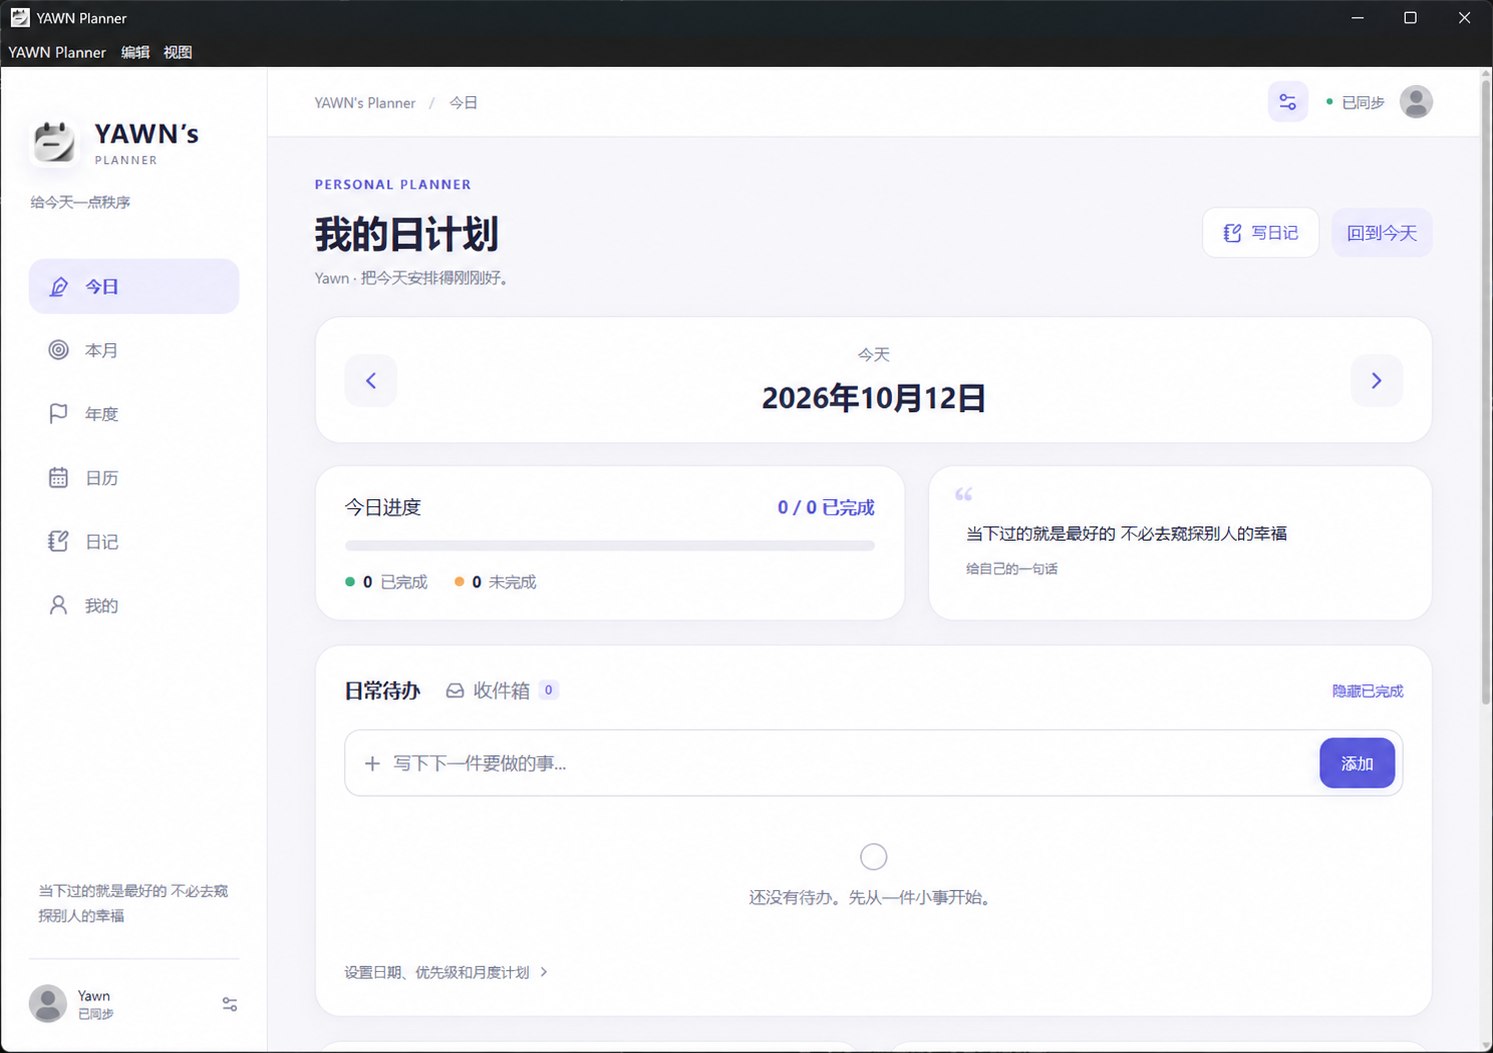The width and height of the screenshot is (1493, 1053).
Task: Click the 回到今天 button
Action: coord(1382,233)
